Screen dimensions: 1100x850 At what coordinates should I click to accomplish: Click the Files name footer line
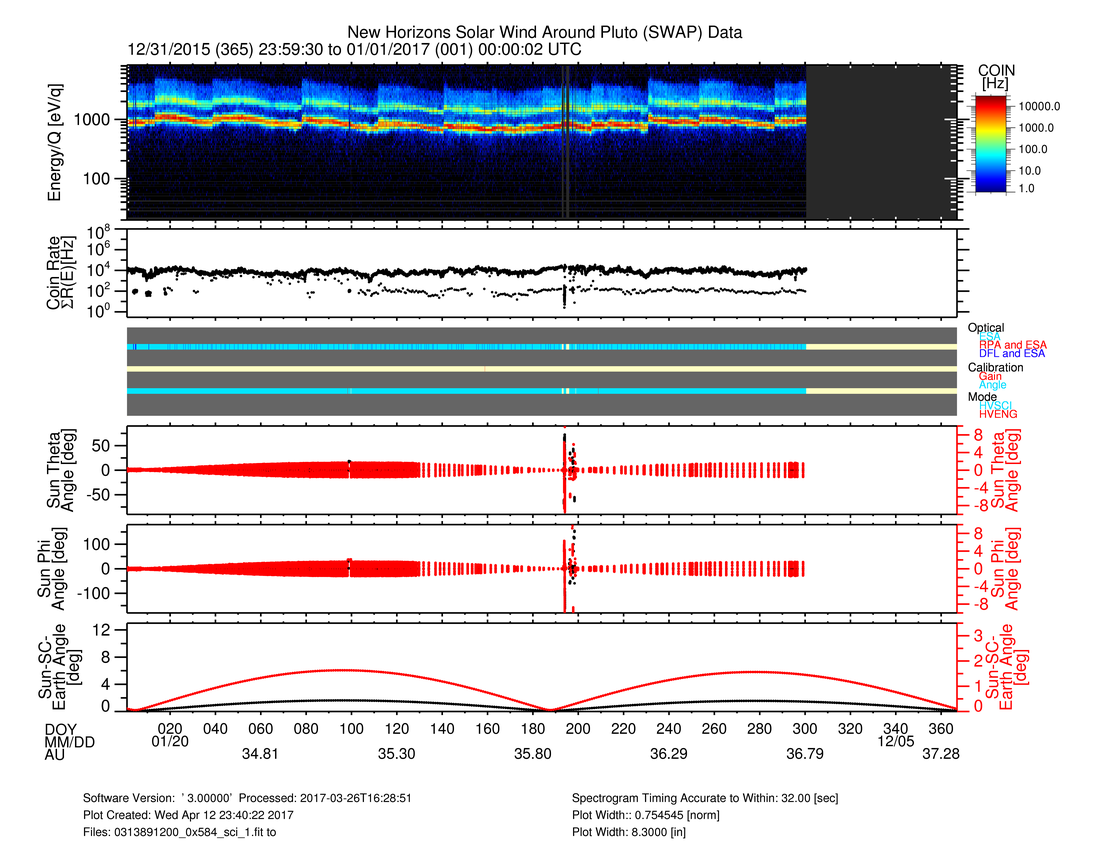[180, 830]
